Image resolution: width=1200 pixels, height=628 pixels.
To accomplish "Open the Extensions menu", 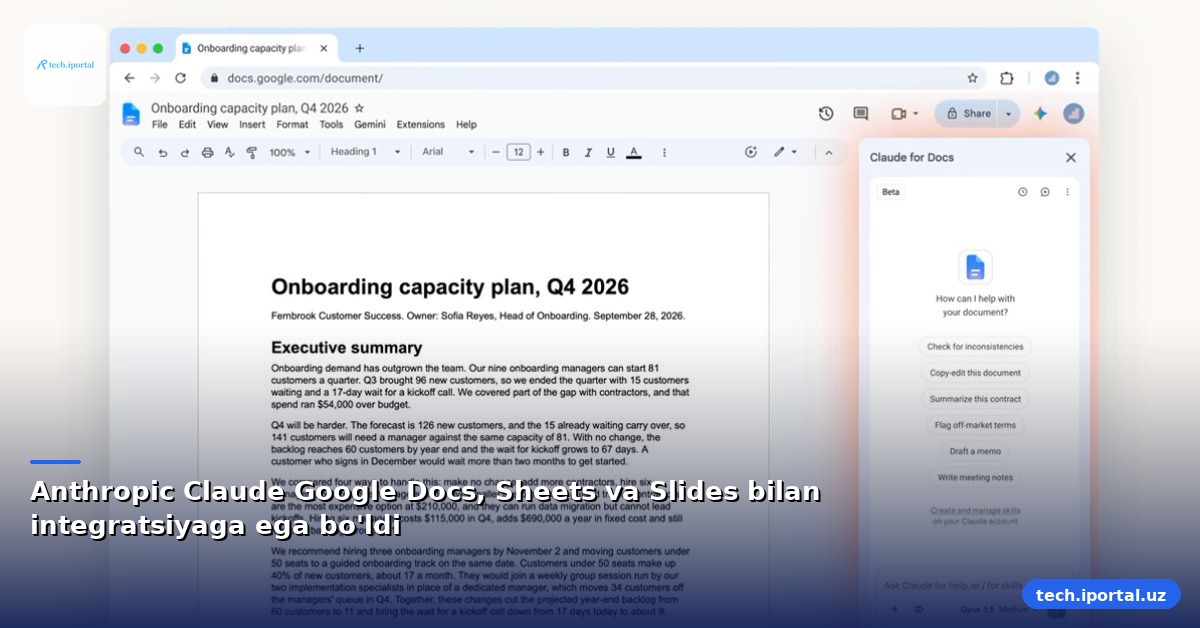I will point(420,125).
